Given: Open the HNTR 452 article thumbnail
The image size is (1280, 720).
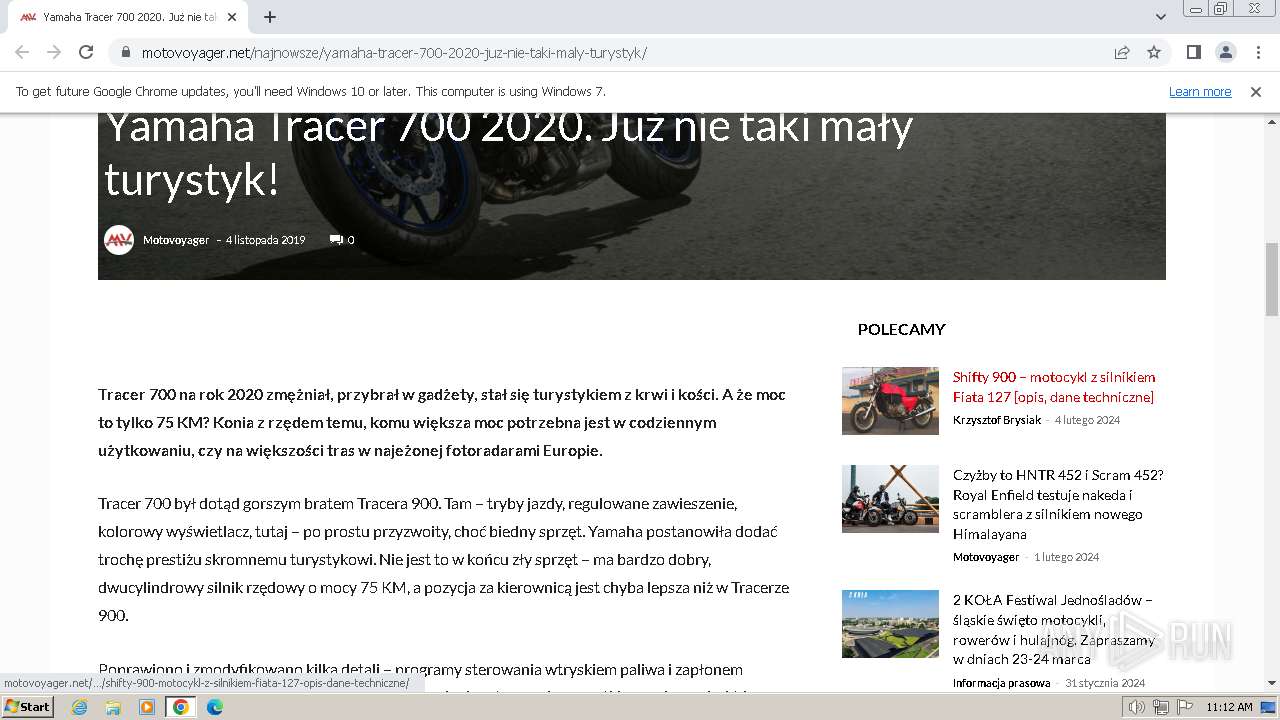Looking at the screenshot, I should coord(890,499).
